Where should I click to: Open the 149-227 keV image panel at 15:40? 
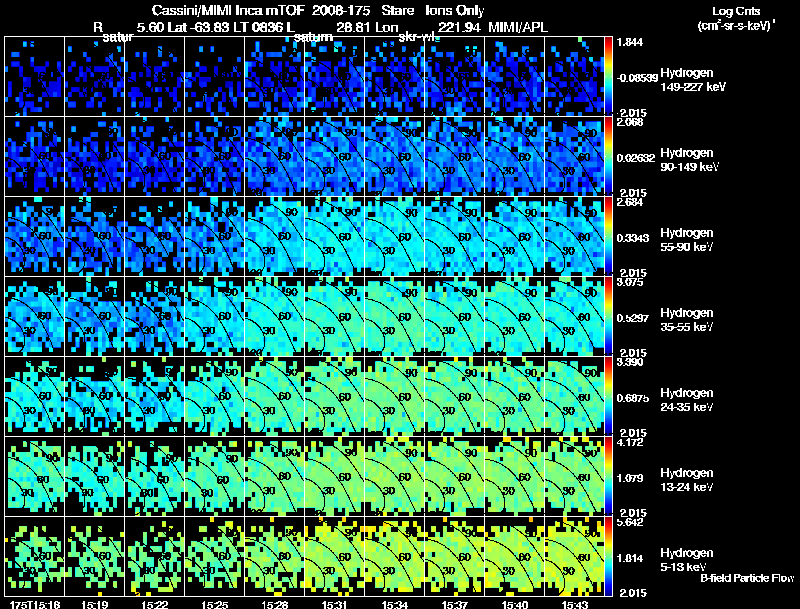514,75
